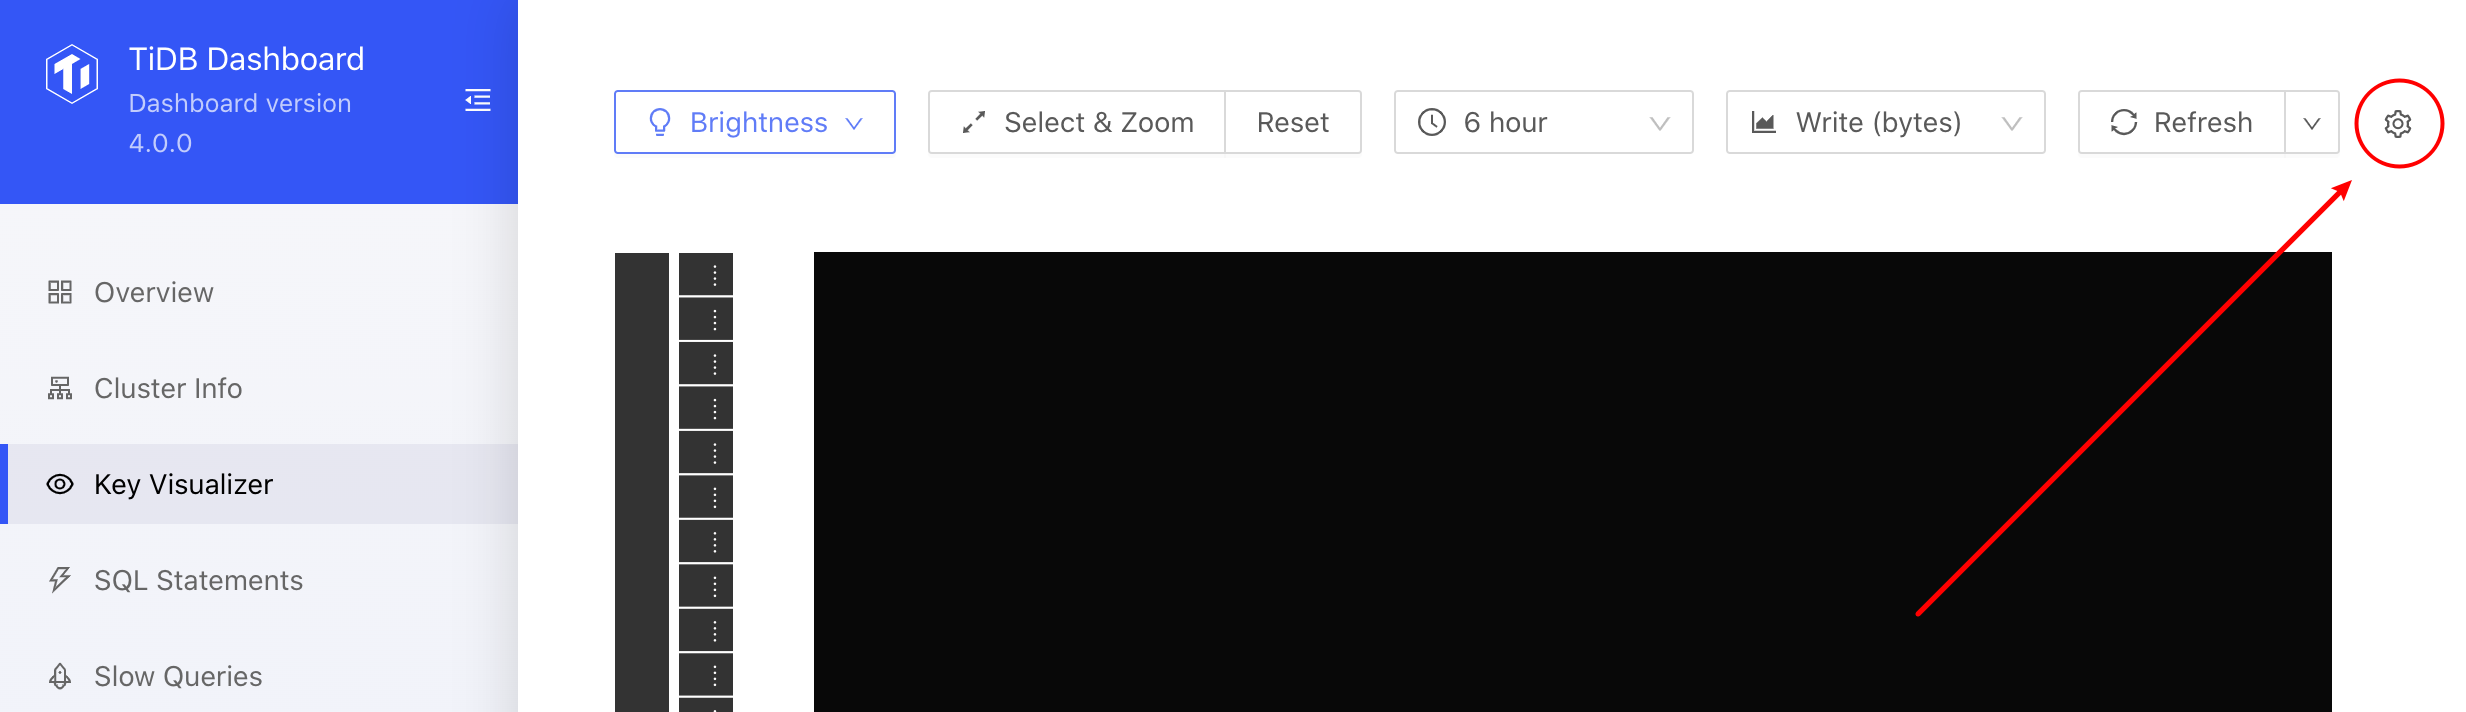The width and height of the screenshot is (2466, 712).
Task: Open Cluster Info page
Action: click(168, 388)
